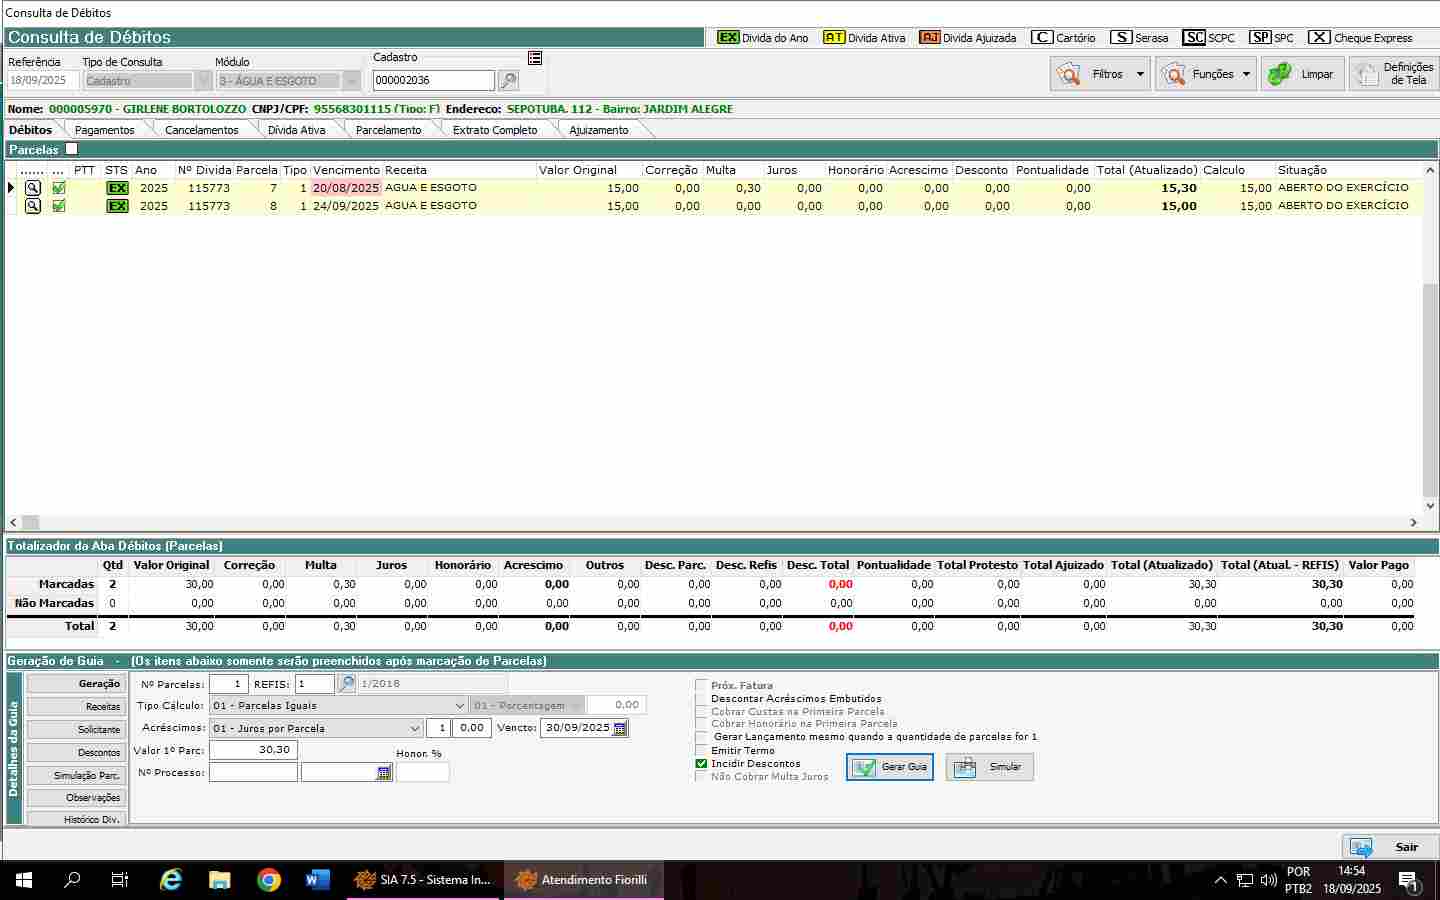1440x900 pixels.
Task: Click calendar icon beside Nº Processo field
Action: coord(384,773)
